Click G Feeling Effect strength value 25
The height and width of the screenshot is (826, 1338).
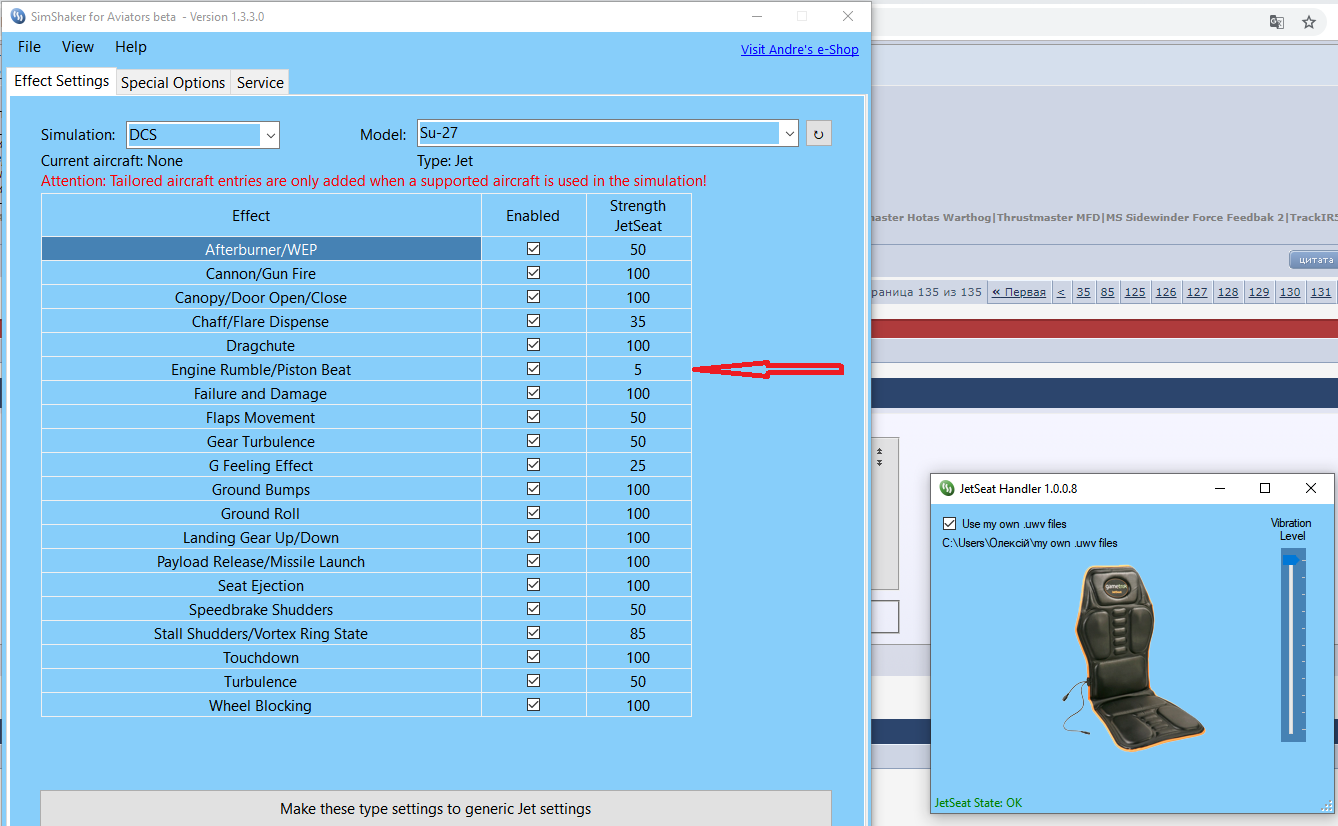(x=638, y=465)
